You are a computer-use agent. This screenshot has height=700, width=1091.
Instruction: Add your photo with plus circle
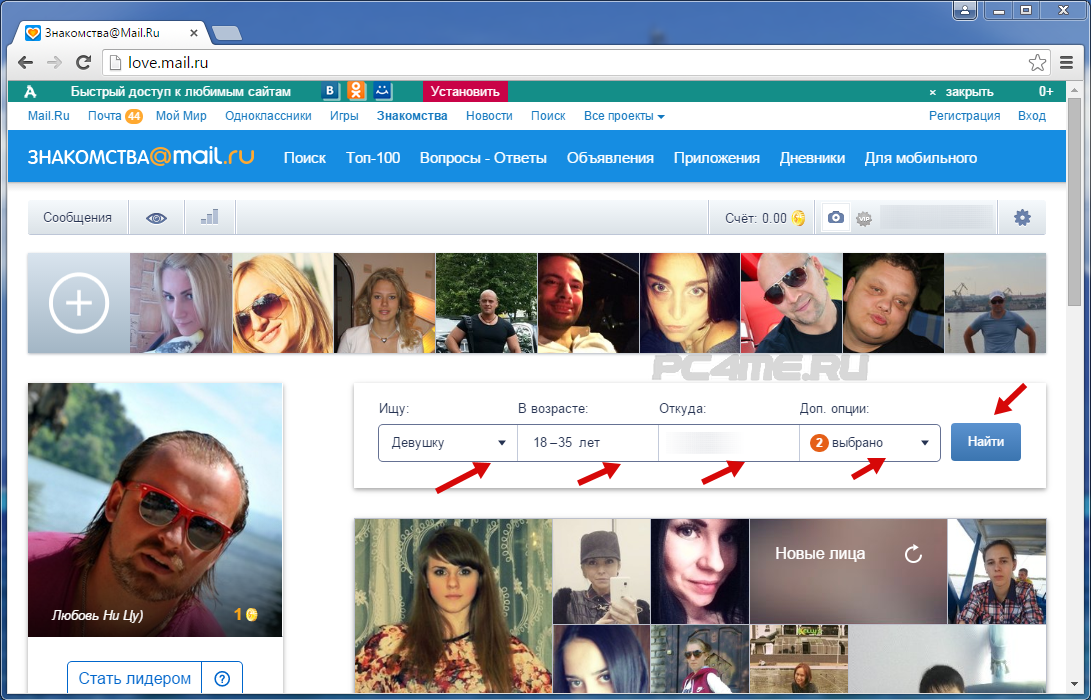pos(79,303)
